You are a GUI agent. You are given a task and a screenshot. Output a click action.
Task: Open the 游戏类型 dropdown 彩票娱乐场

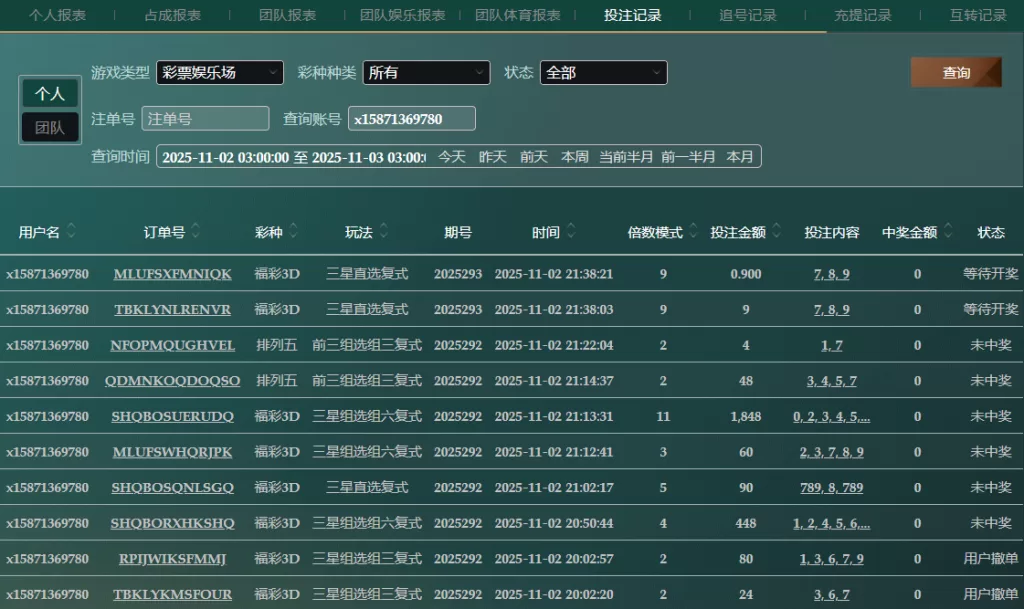(220, 73)
